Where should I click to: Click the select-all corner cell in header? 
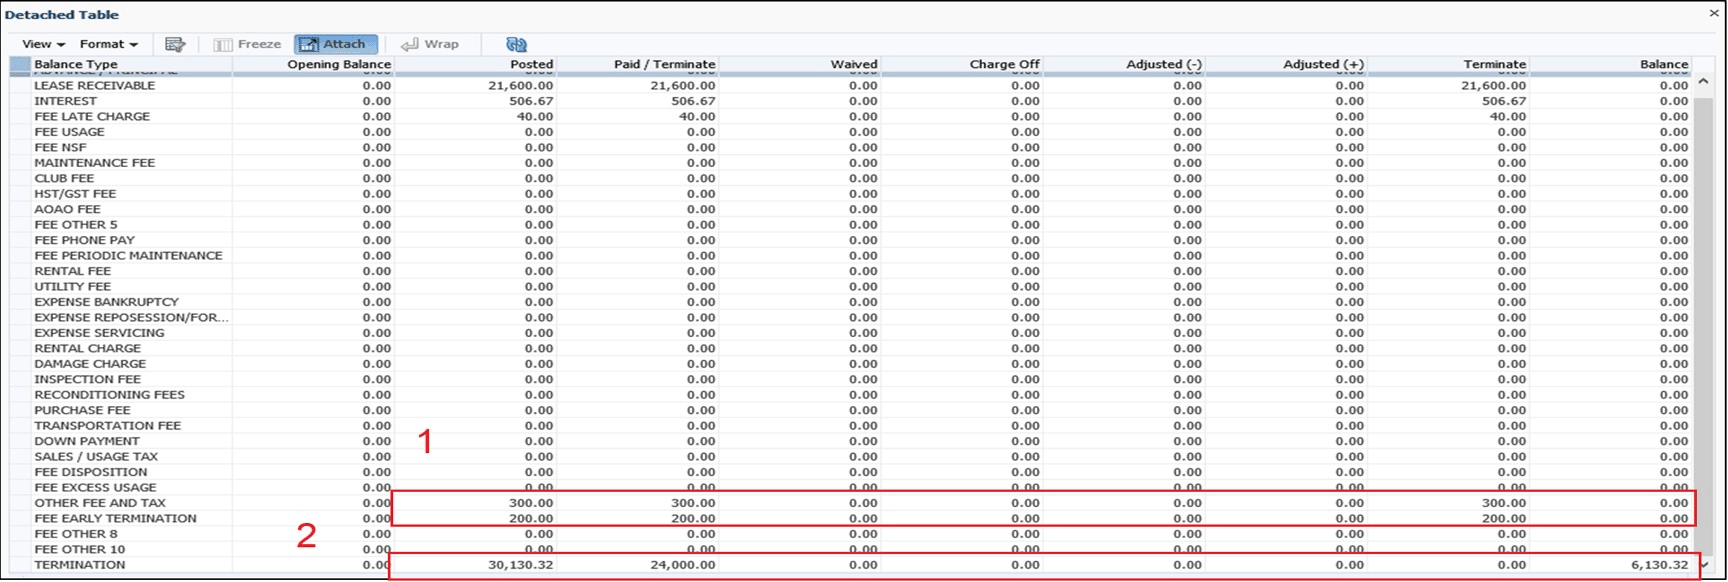[x=20, y=65]
